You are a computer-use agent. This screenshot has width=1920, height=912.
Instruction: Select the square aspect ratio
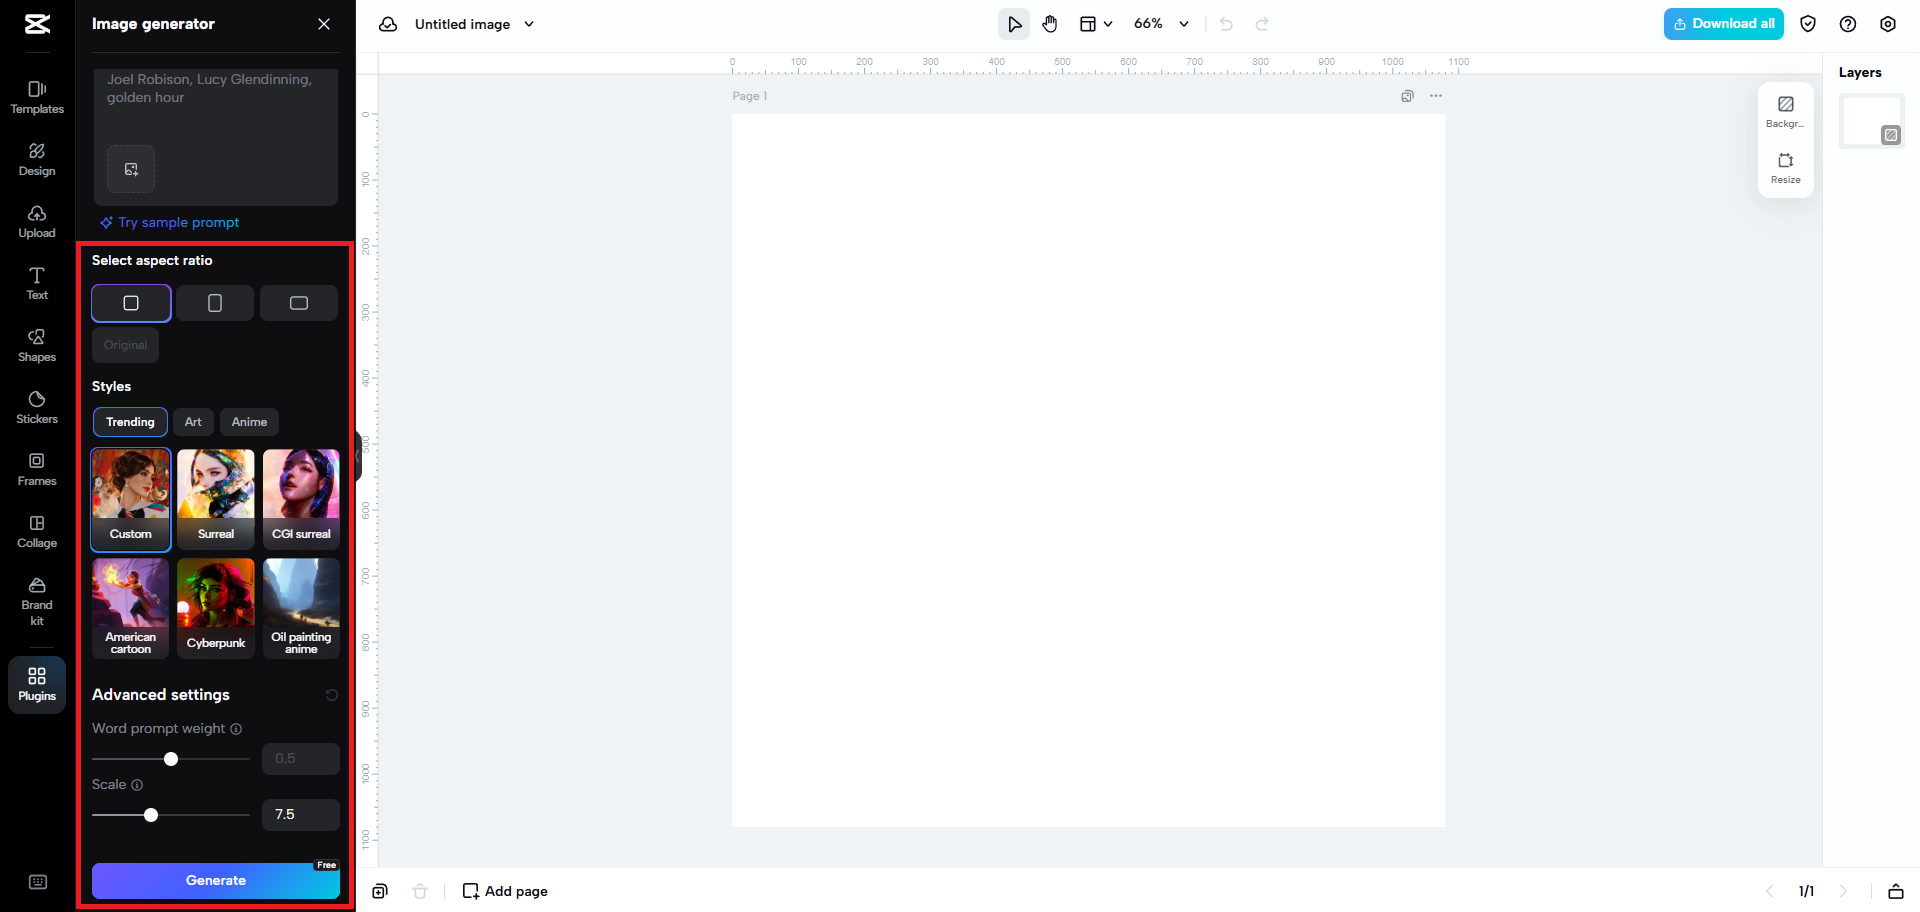(x=130, y=303)
